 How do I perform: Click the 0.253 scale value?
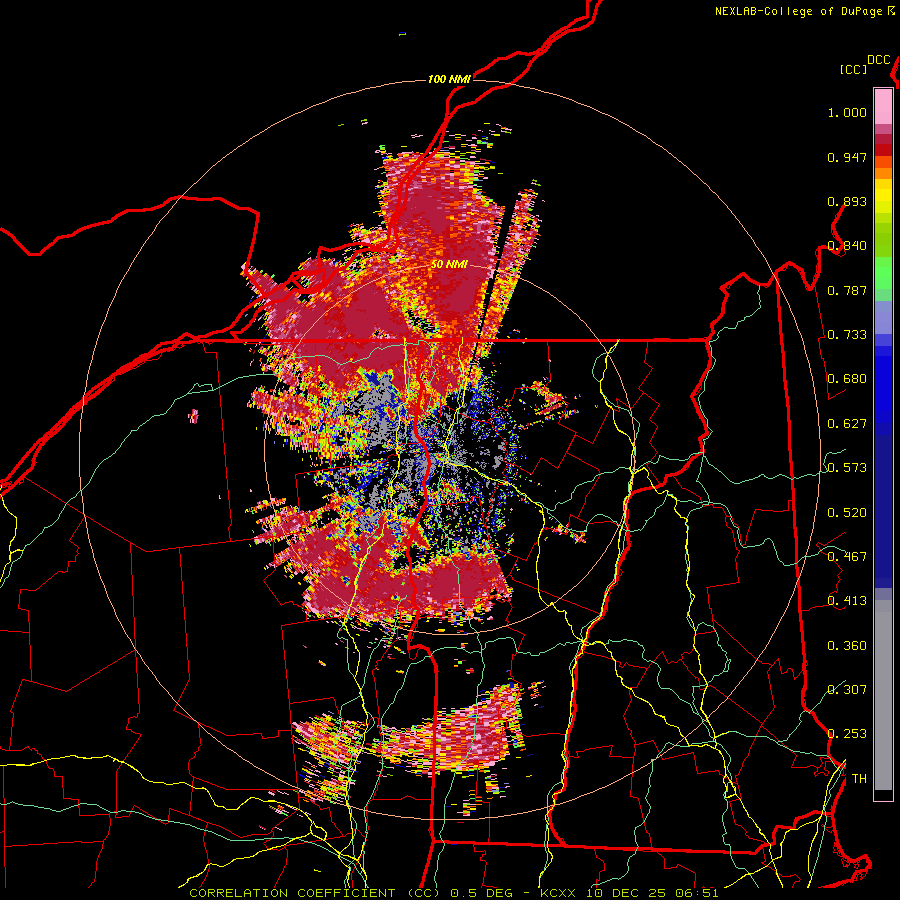pos(847,734)
